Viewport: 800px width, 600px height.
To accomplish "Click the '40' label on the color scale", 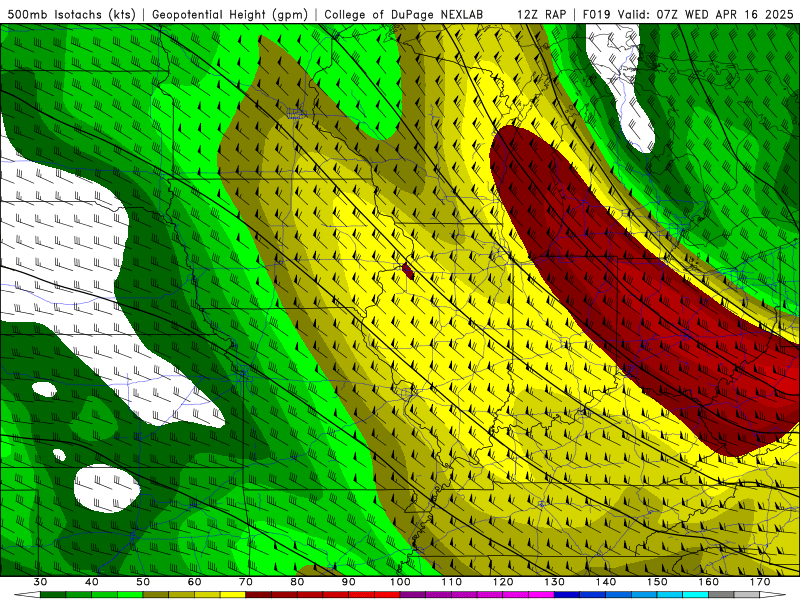I will click(x=92, y=582).
